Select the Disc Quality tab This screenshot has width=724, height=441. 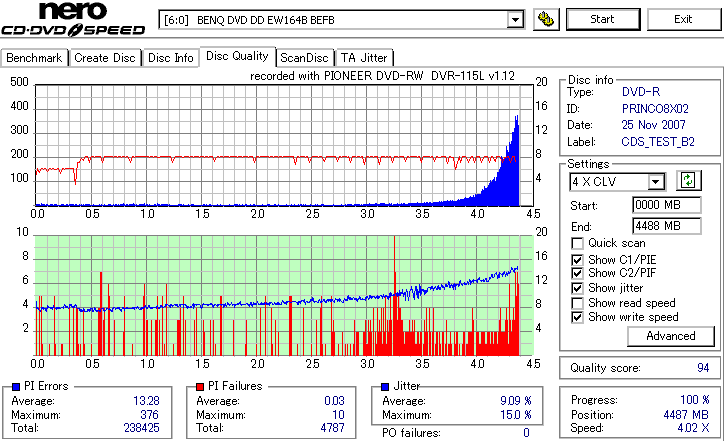click(237, 56)
